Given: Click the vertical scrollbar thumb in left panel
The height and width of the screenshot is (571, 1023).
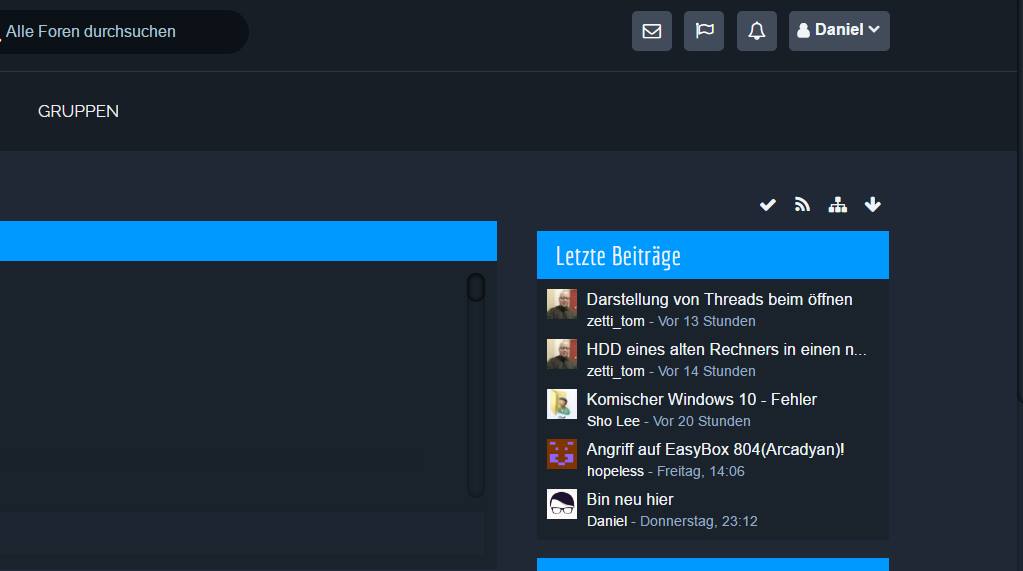Looking at the screenshot, I should tap(476, 288).
